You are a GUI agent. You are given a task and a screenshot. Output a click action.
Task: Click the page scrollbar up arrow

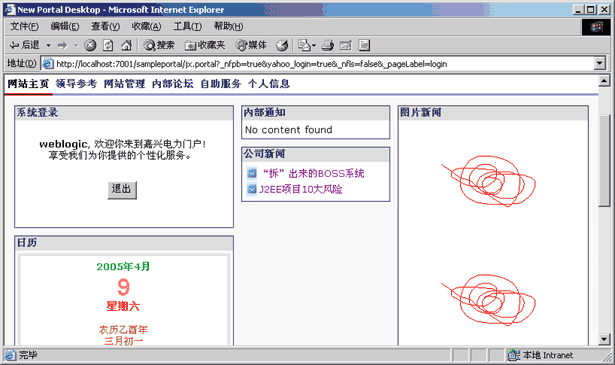point(604,81)
